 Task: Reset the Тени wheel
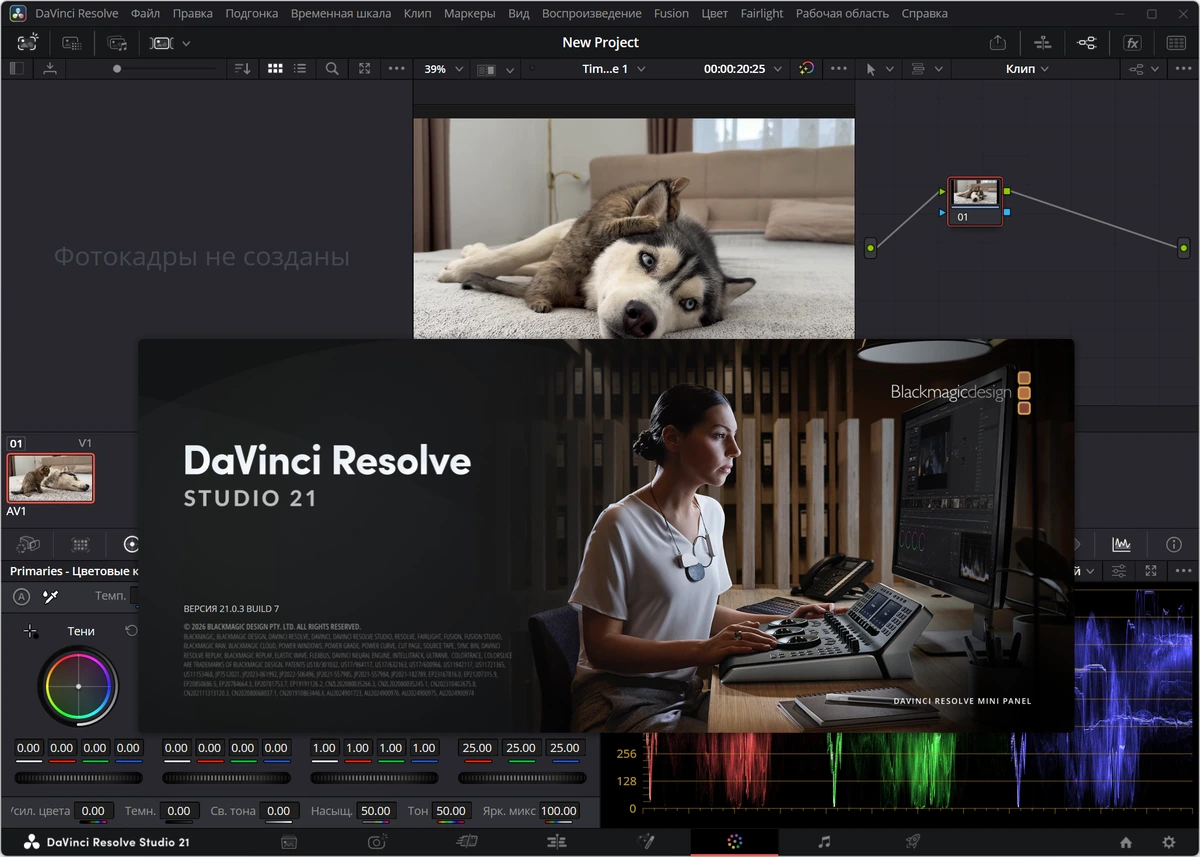(x=131, y=631)
